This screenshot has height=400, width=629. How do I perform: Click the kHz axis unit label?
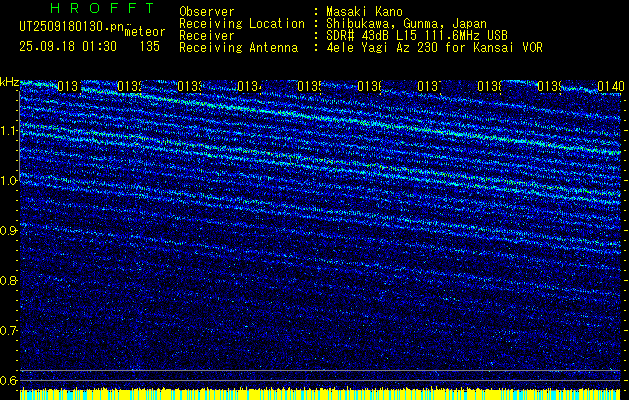[x=10, y=80]
